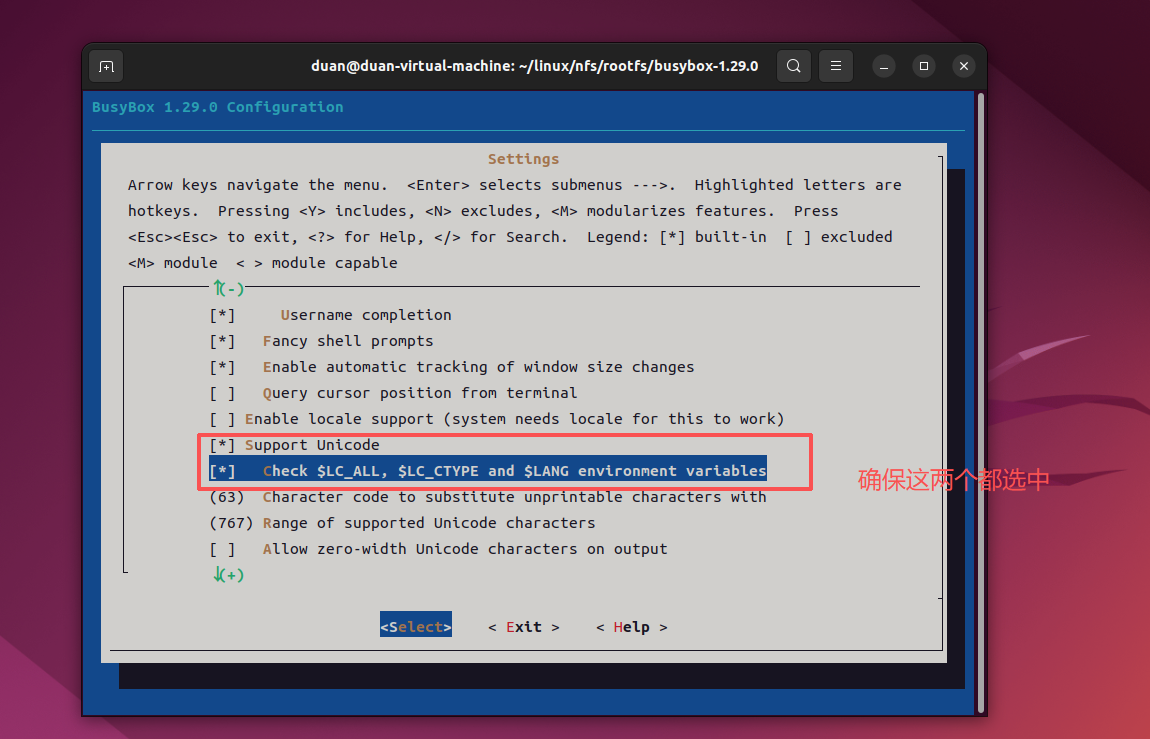Maximize the terminal window
The width and height of the screenshot is (1150, 739).
(x=924, y=66)
